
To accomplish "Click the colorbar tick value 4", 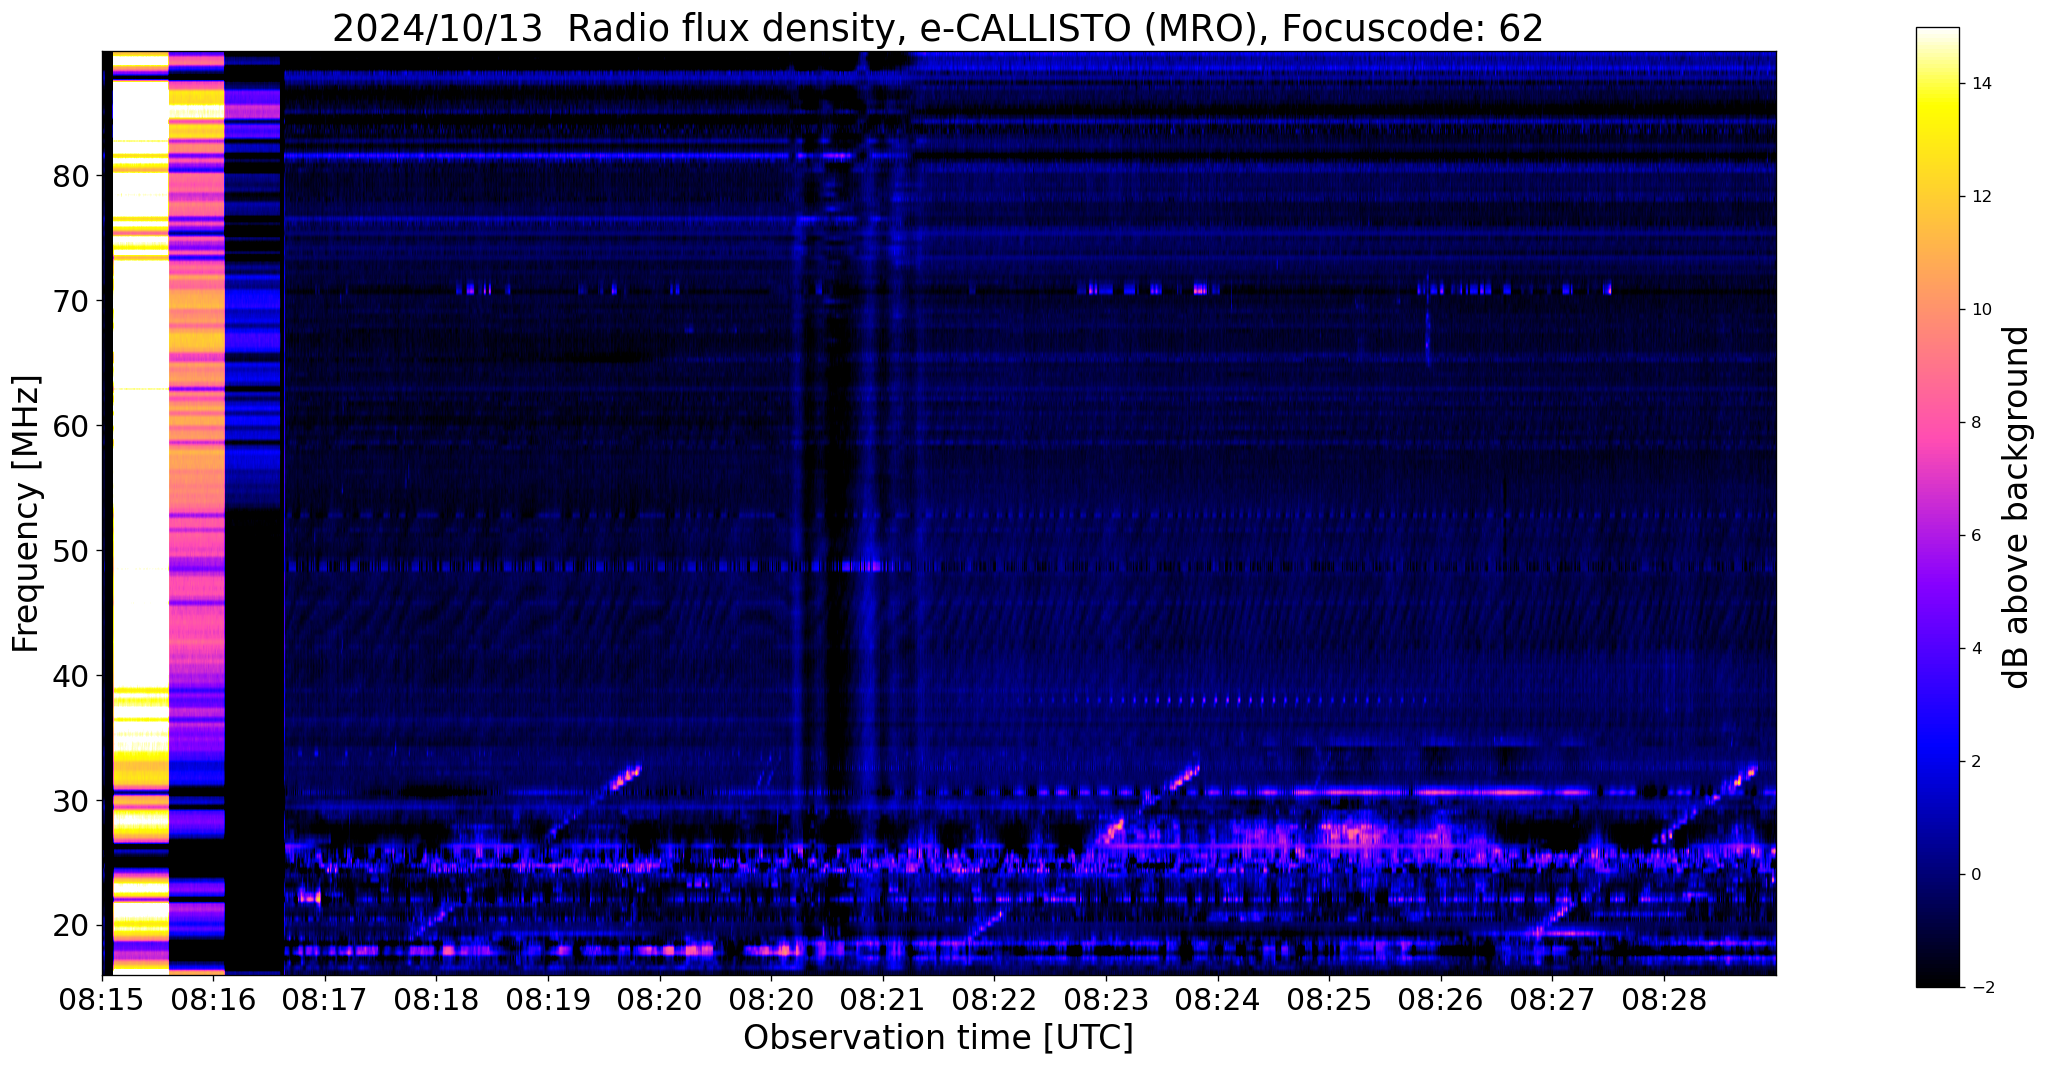I will tap(1976, 649).
